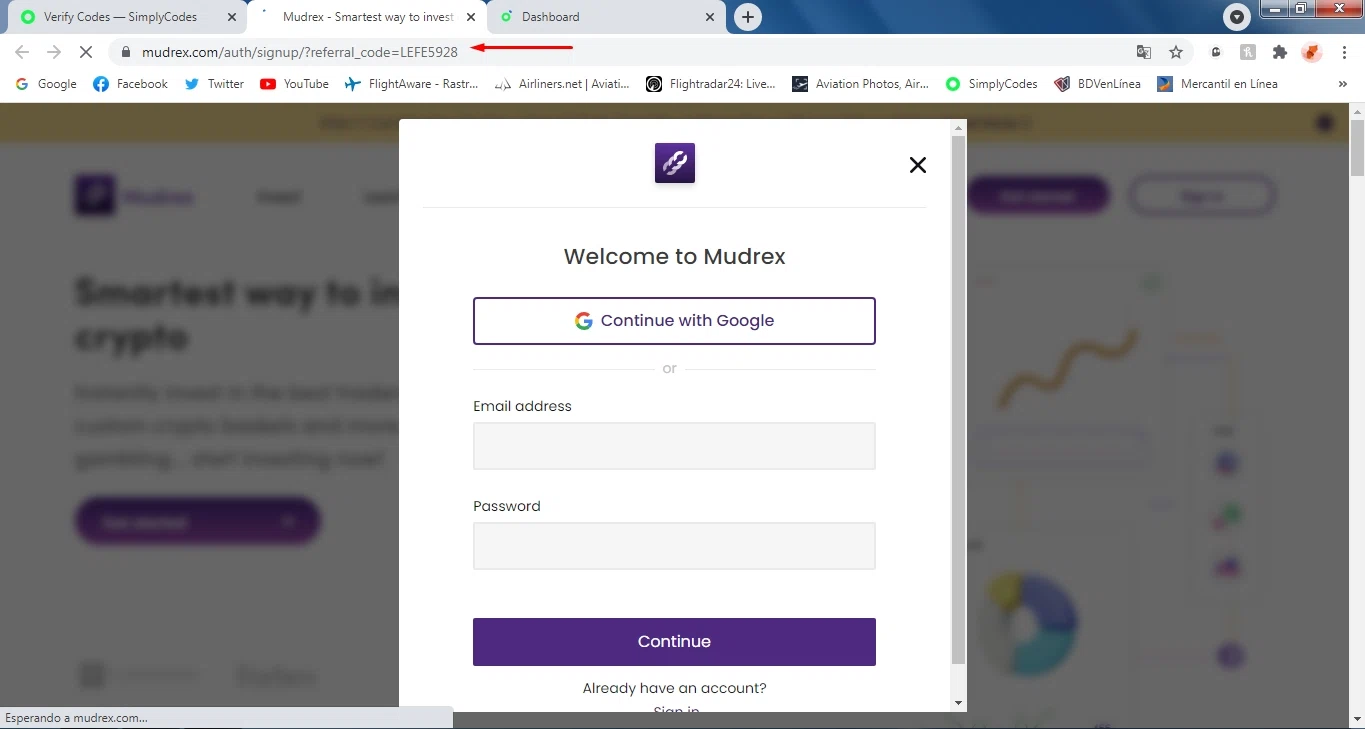Click the Mudrex logo in dialog
1365x729 pixels.
click(674, 163)
